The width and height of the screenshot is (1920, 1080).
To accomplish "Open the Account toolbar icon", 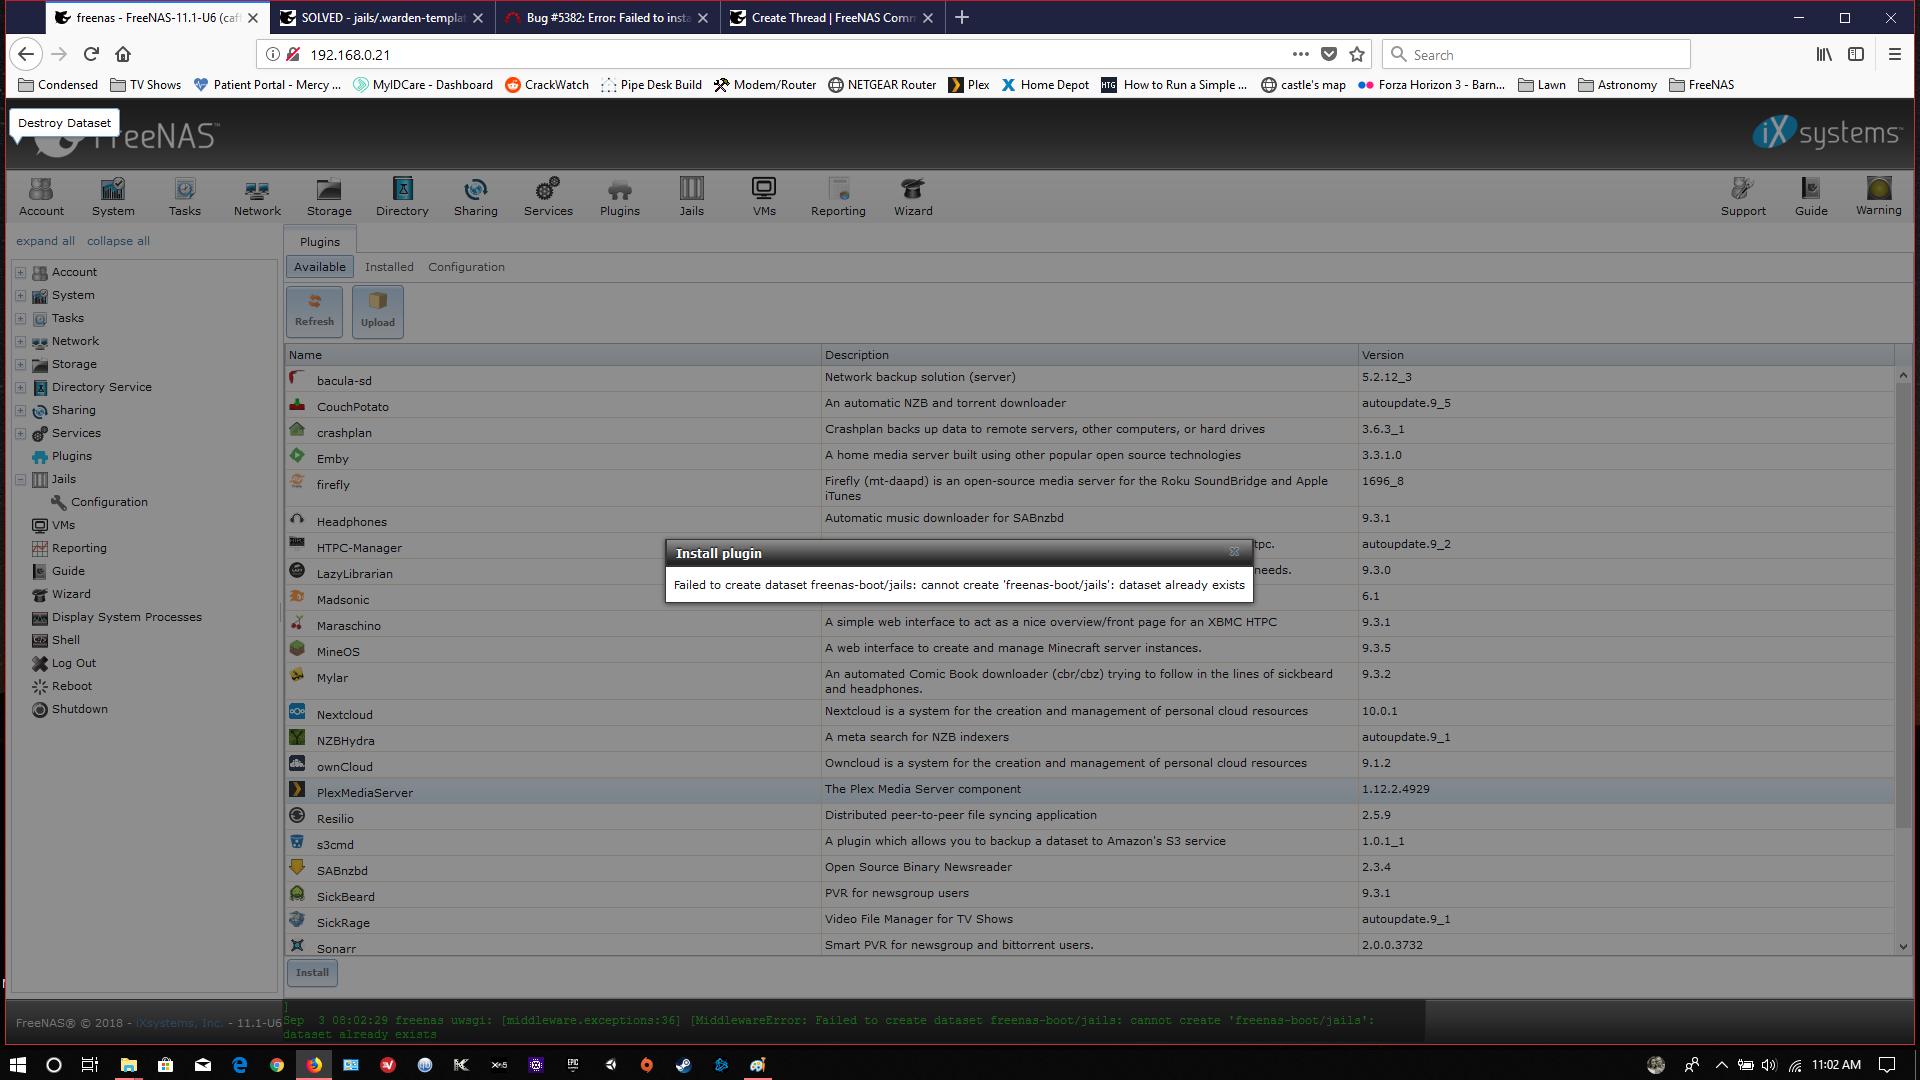I will (x=41, y=196).
